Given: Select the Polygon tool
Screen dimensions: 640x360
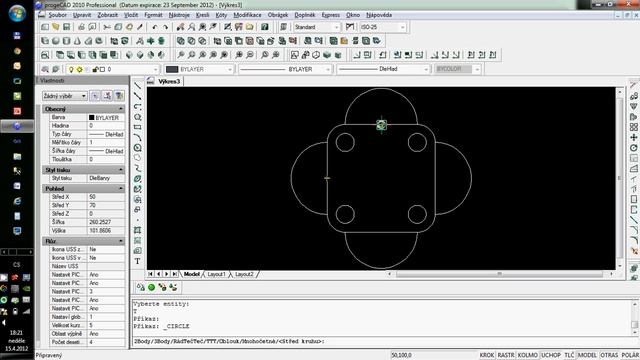Looking at the screenshot, I should click(x=138, y=117).
